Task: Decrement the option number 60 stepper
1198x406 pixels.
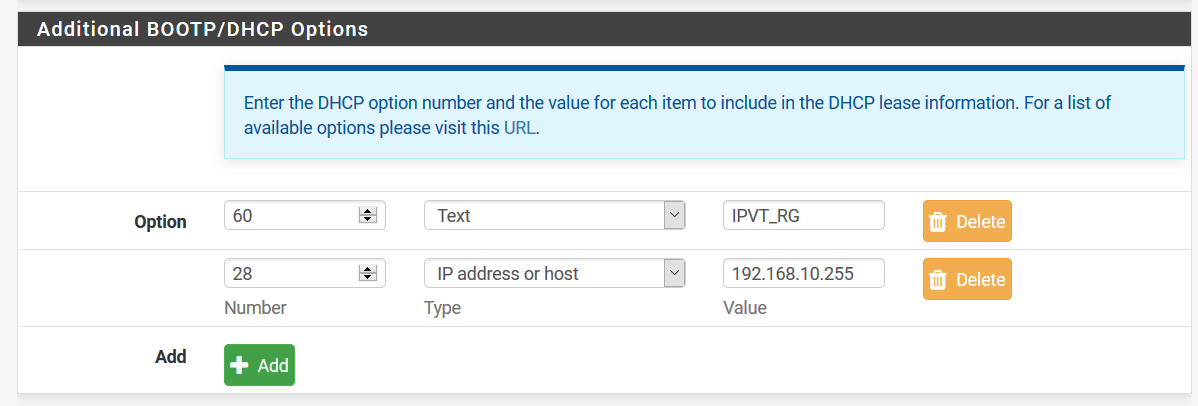Action: (x=367, y=219)
